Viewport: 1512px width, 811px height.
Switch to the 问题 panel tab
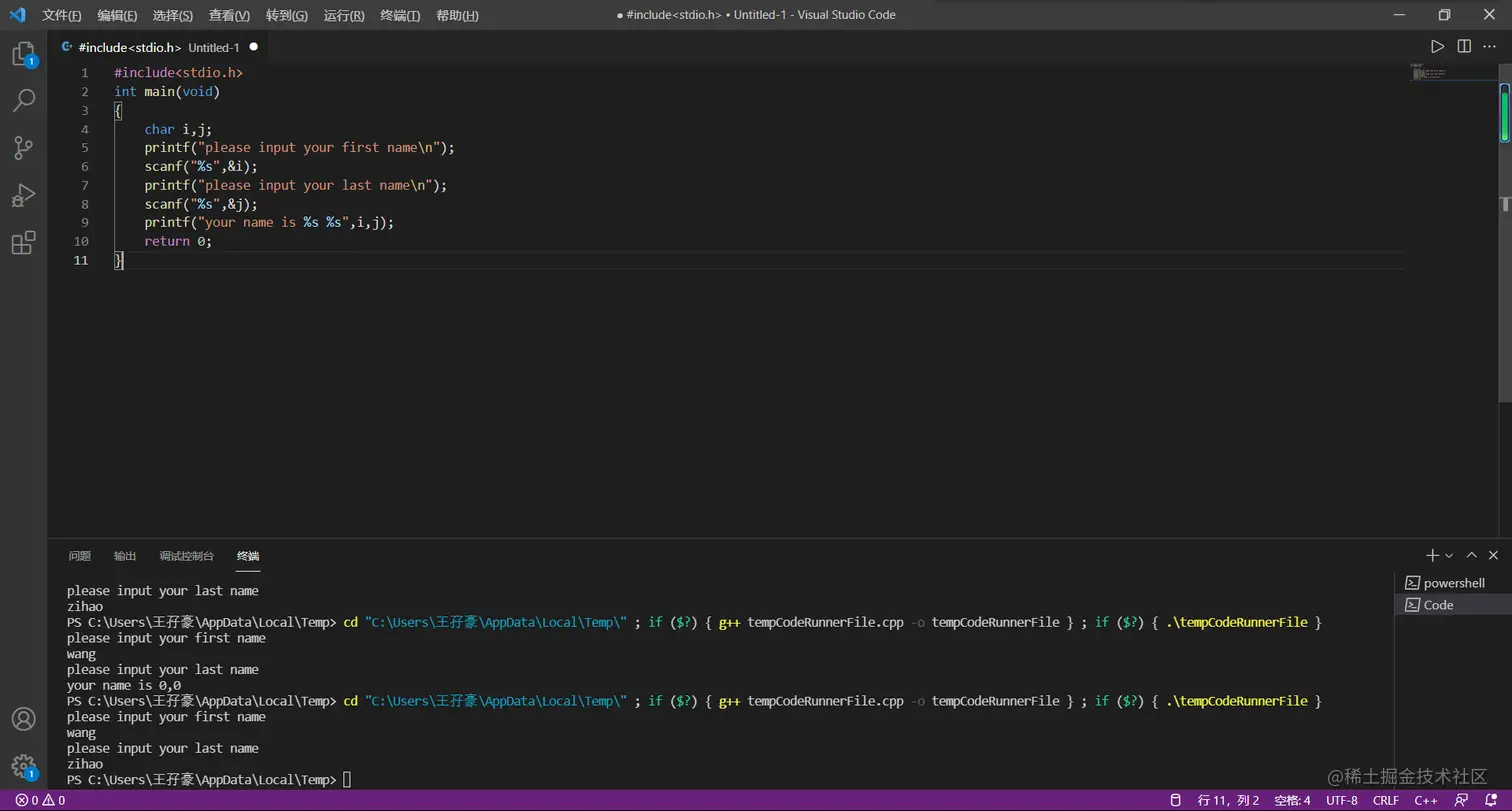[x=79, y=556]
